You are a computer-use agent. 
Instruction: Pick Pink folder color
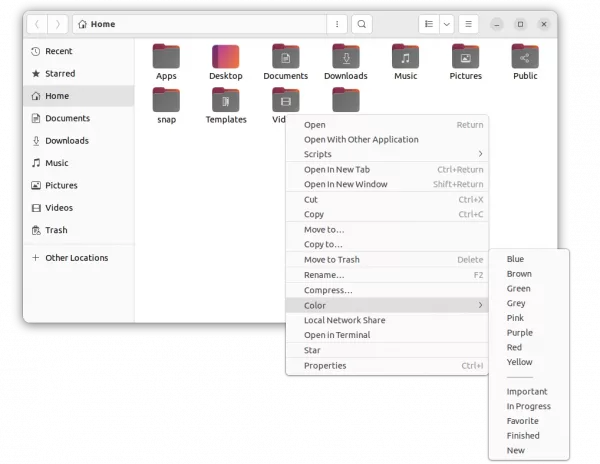[x=529, y=318]
